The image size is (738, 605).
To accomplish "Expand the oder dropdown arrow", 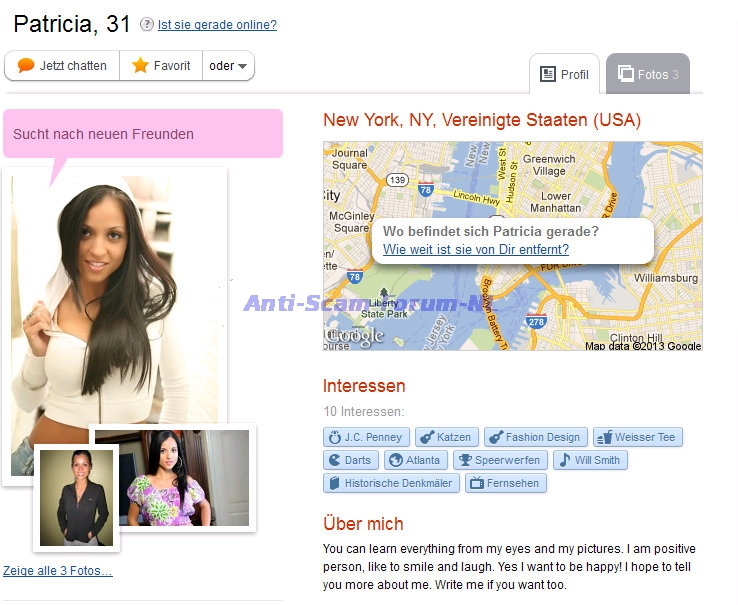I will pos(242,66).
